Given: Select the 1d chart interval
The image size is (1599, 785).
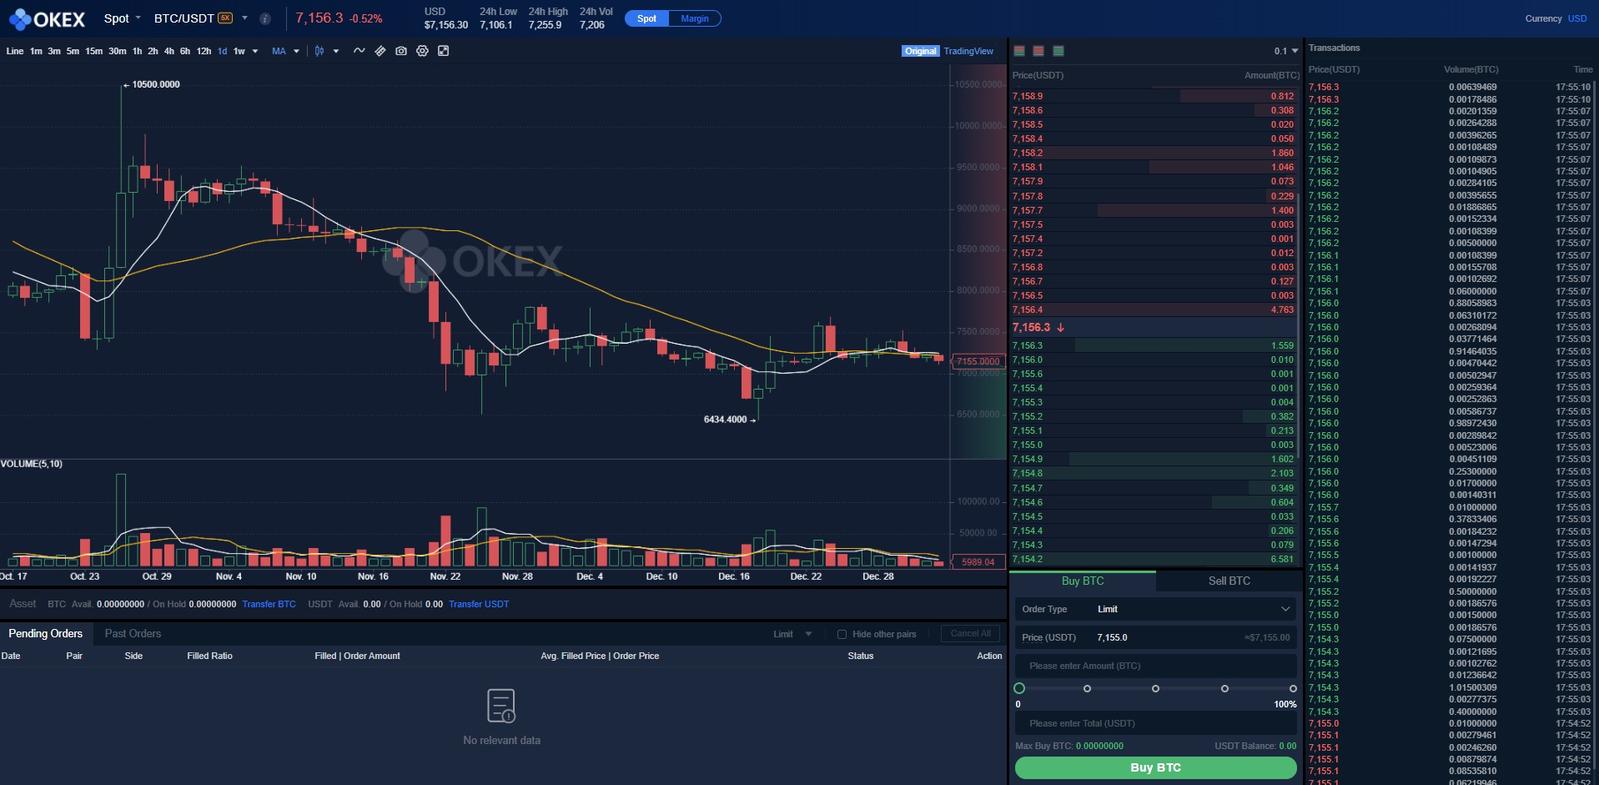Looking at the screenshot, I should (x=222, y=51).
